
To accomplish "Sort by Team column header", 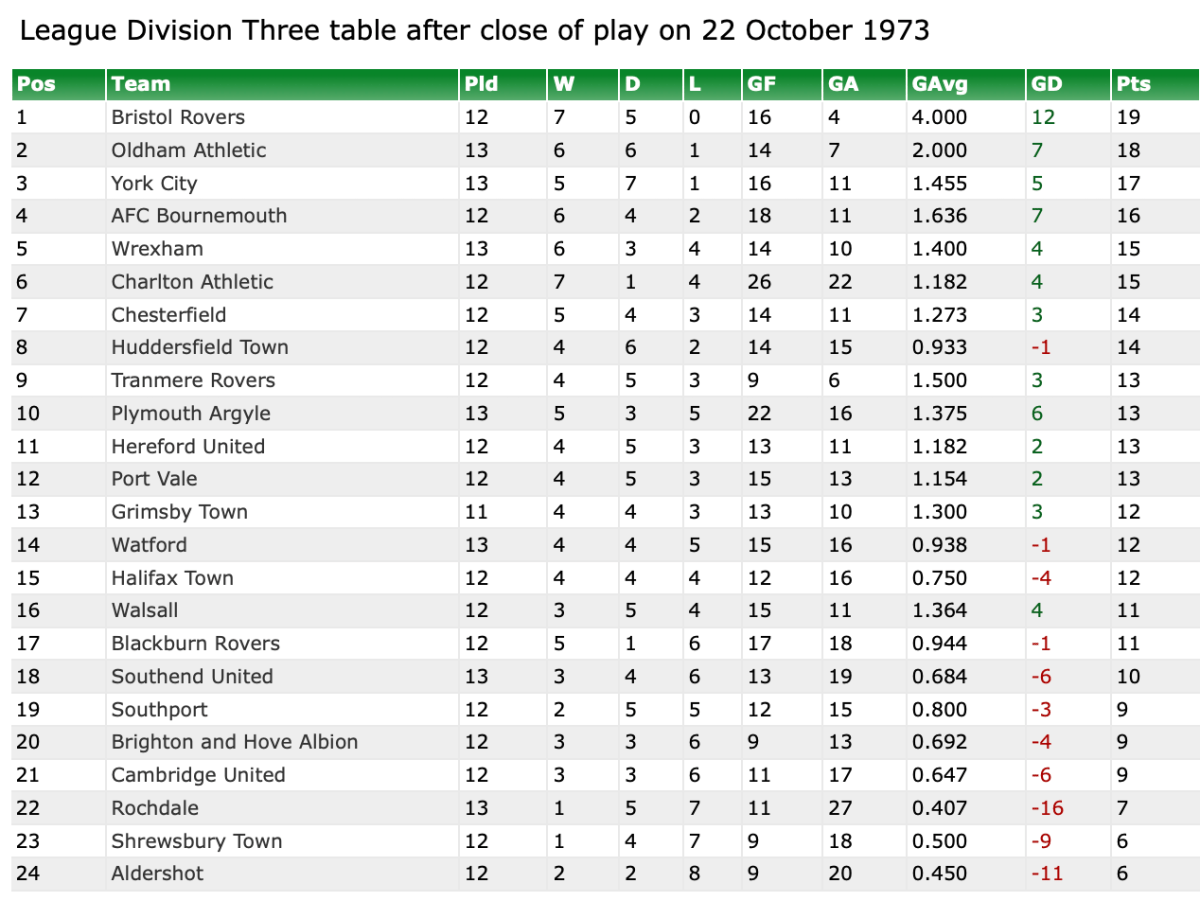I will coord(141,84).
